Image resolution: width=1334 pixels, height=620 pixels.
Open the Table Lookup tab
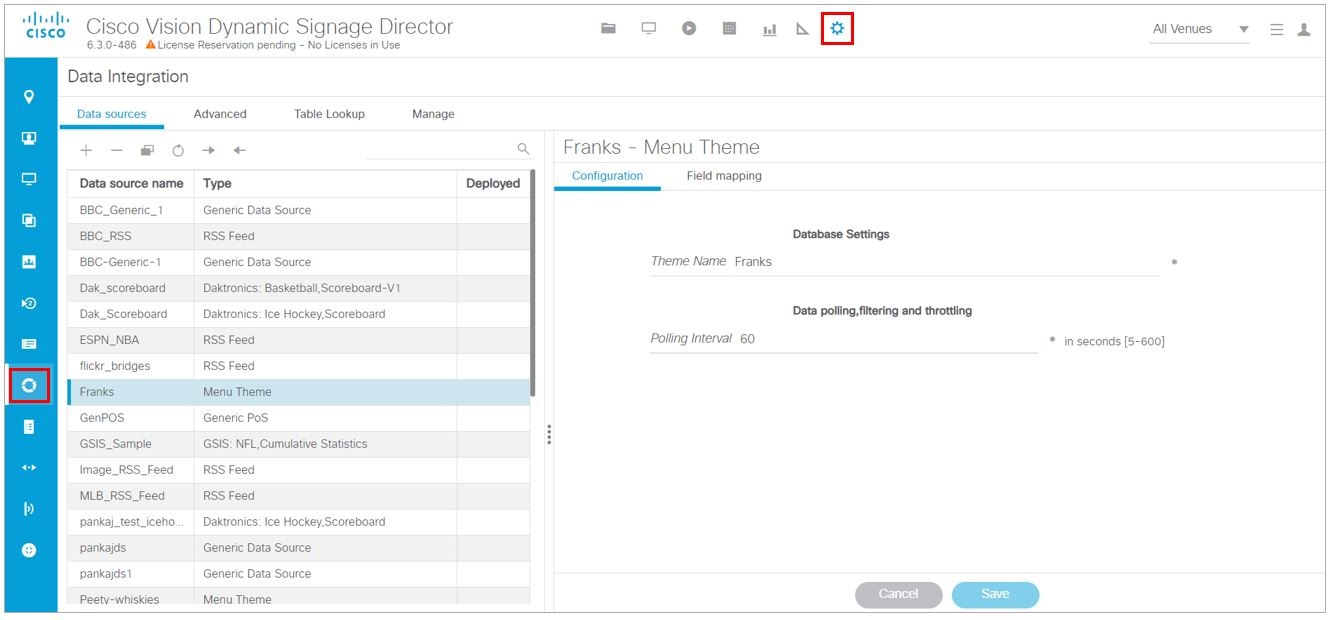click(x=329, y=113)
